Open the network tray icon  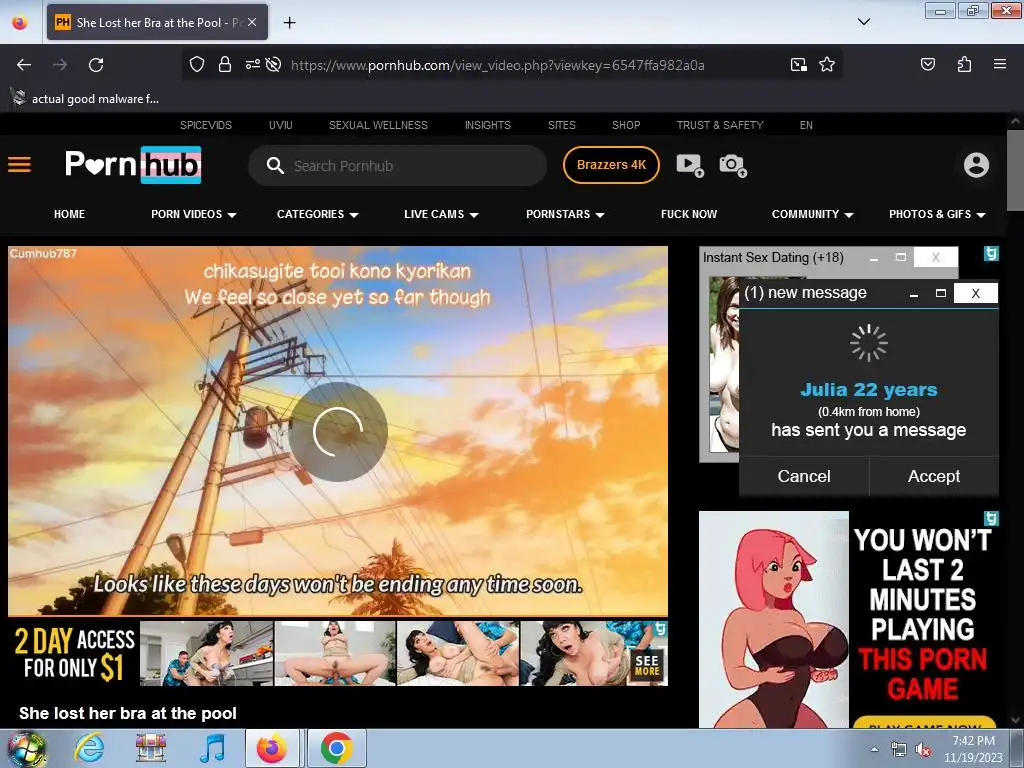(899, 749)
